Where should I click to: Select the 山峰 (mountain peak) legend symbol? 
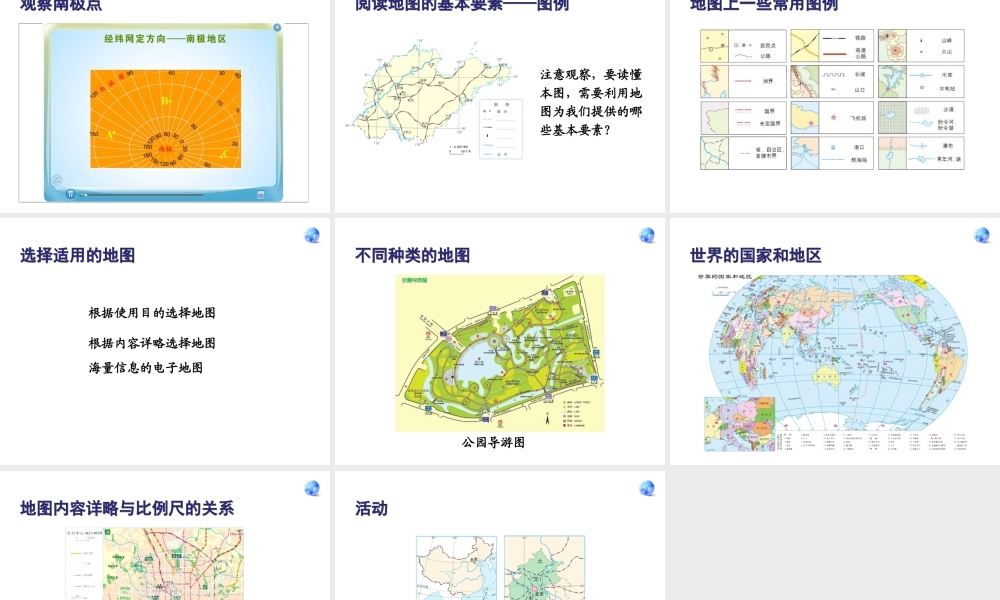coord(920,40)
